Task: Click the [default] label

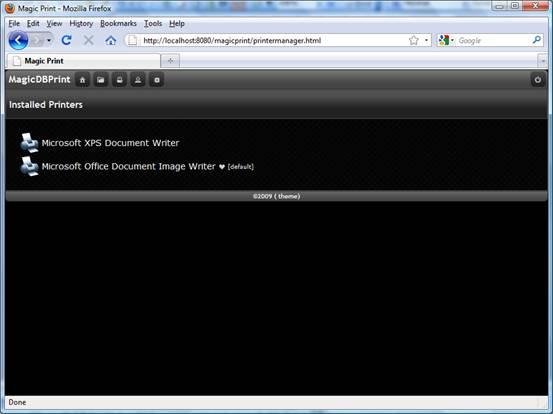Action: (241, 166)
